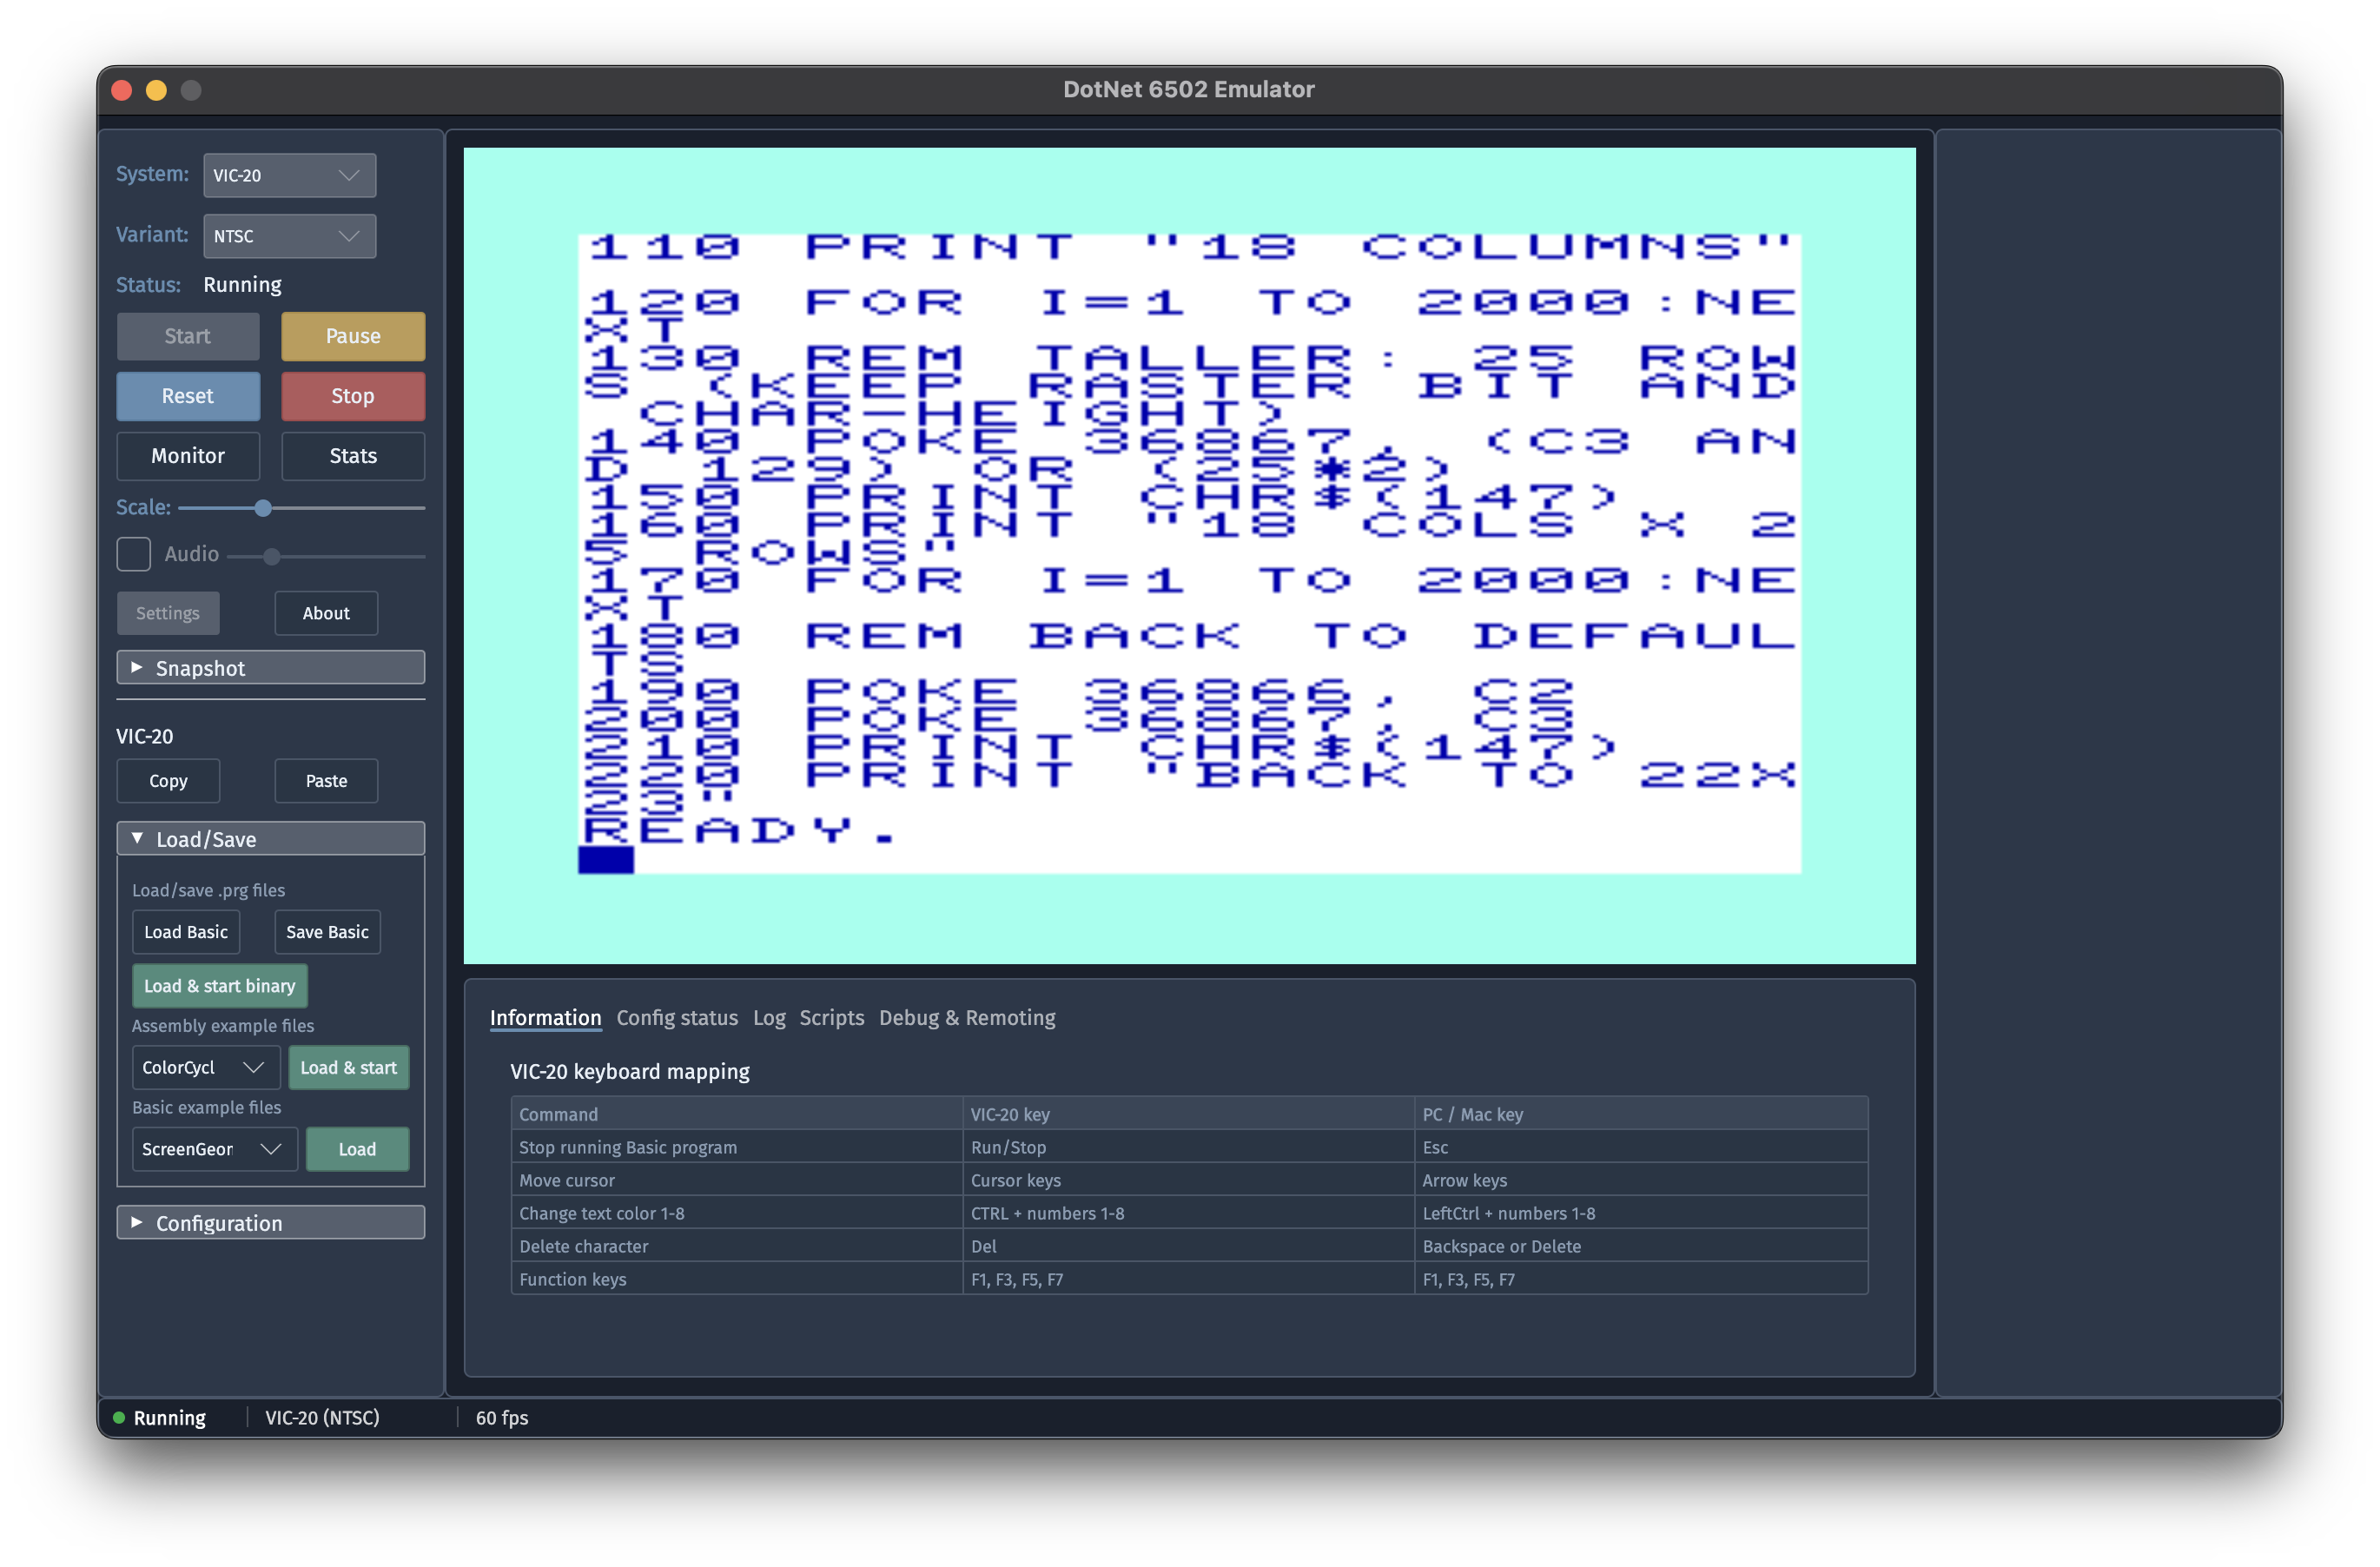
Task: Open the ColorCycl assembly example dropdown
Action: 205,1068
